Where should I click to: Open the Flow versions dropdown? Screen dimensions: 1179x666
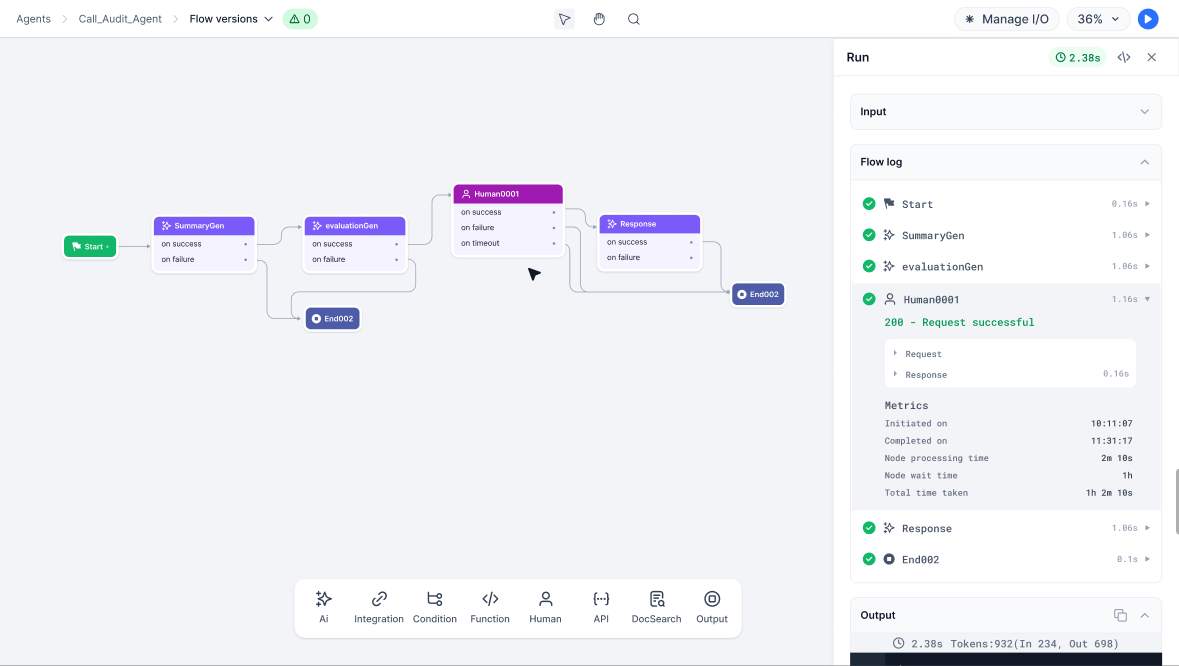click(231, 19)
